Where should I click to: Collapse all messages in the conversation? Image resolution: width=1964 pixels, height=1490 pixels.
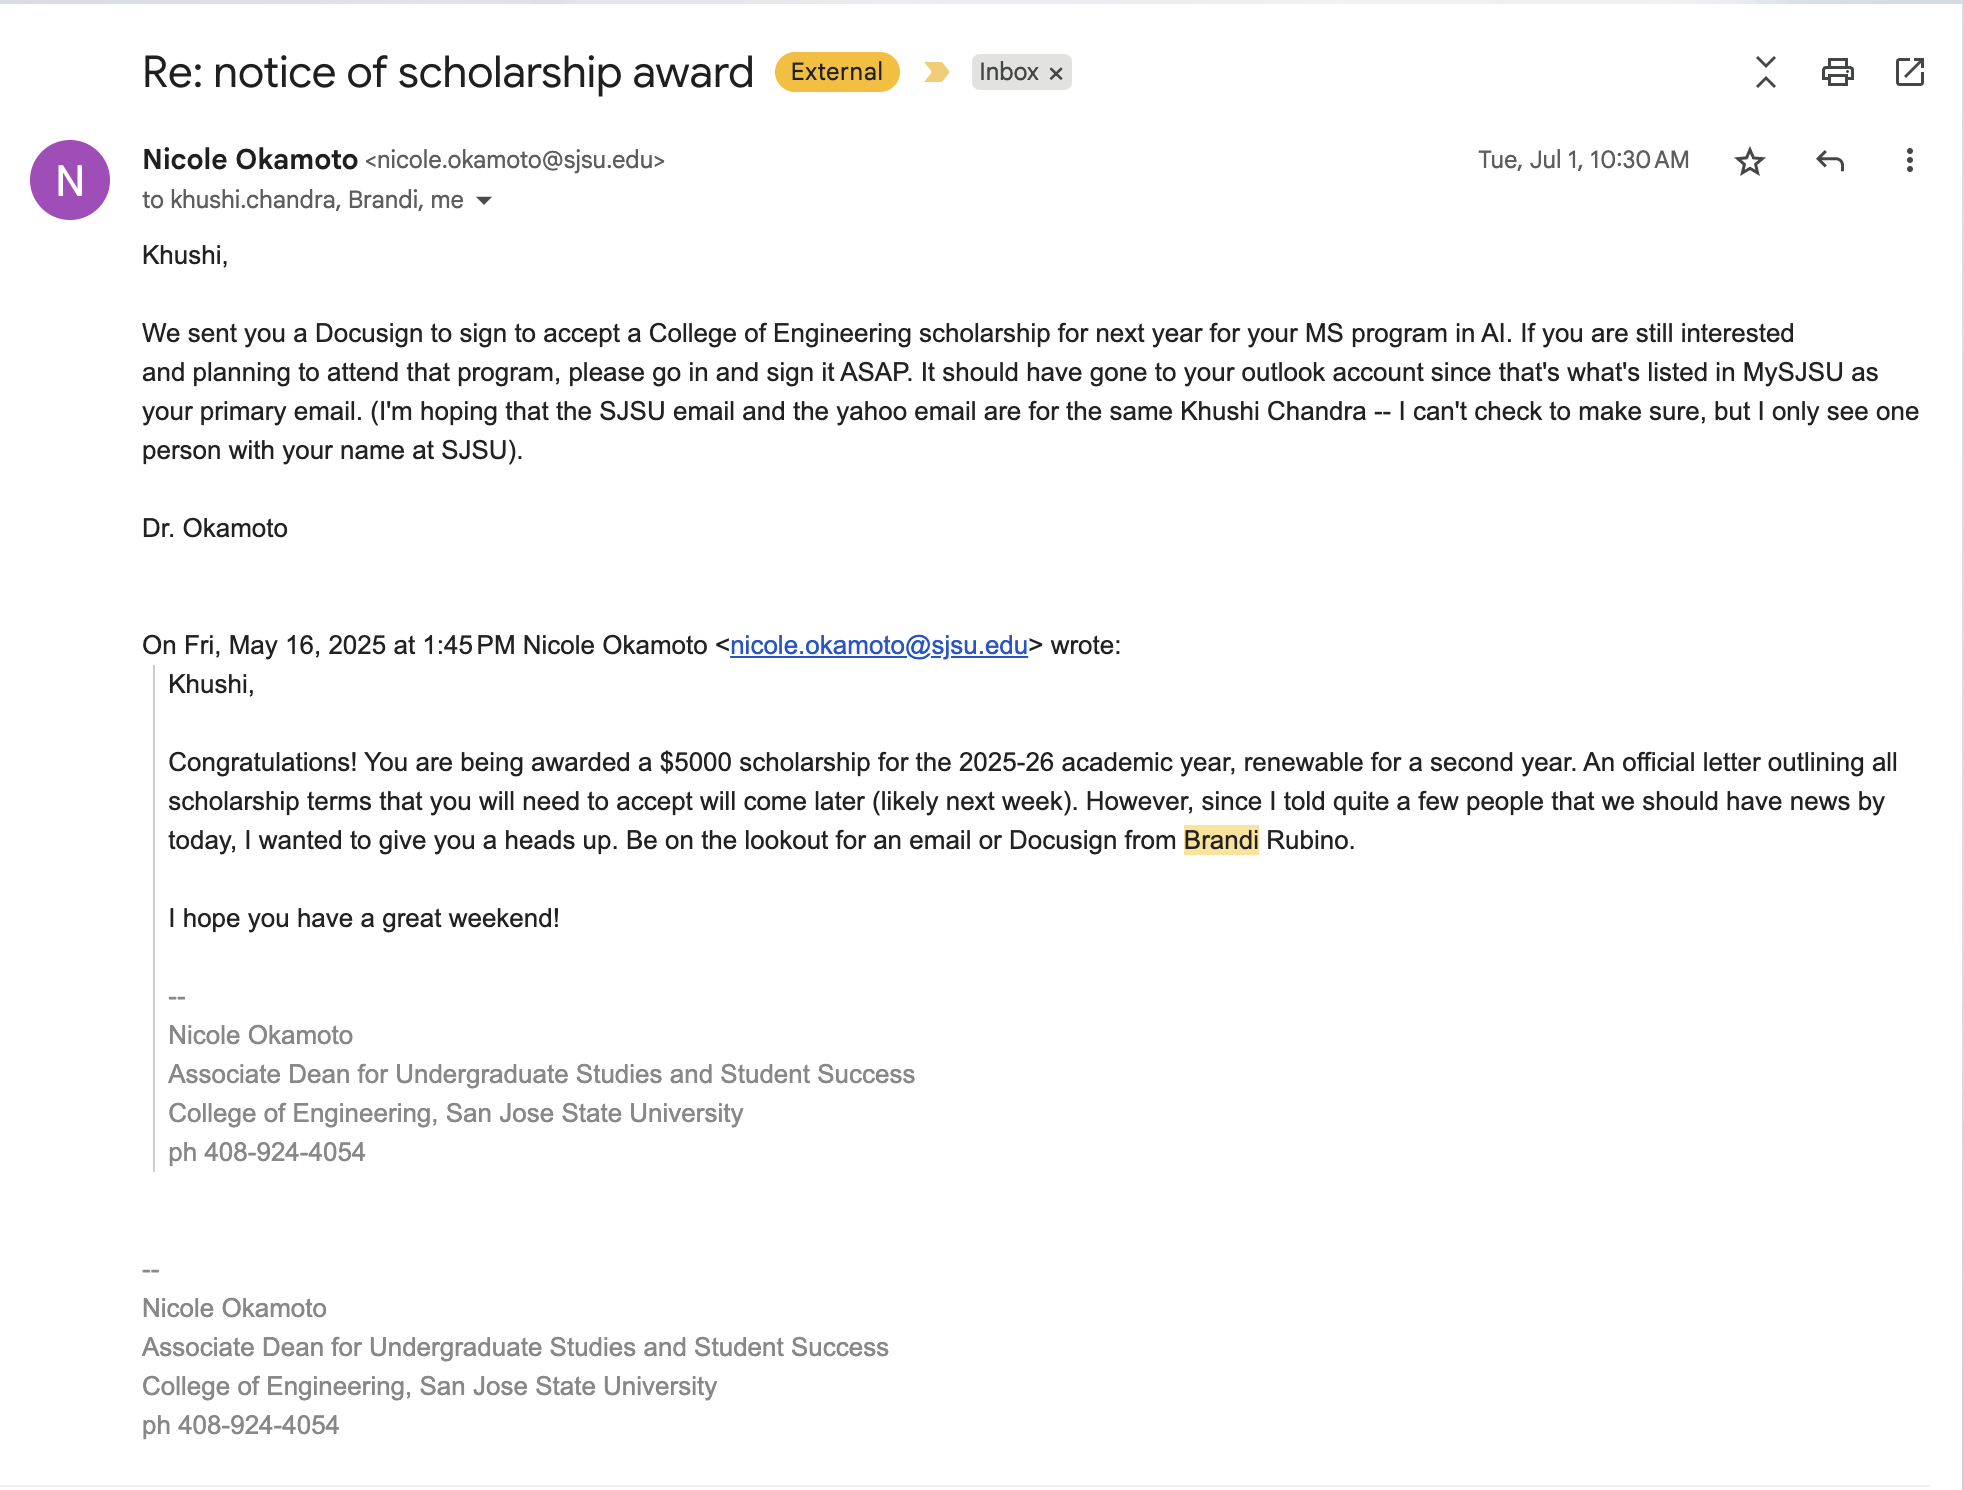[x=1765, y=72]
